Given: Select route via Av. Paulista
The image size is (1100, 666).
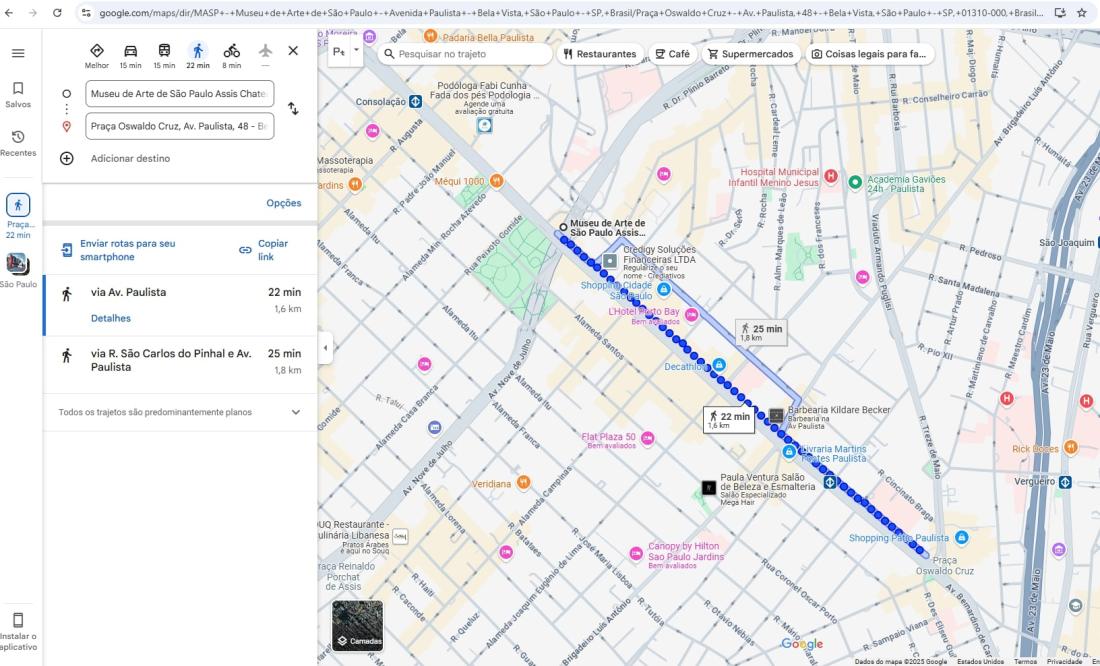Looking at the screenshot, I should point(180,305).
